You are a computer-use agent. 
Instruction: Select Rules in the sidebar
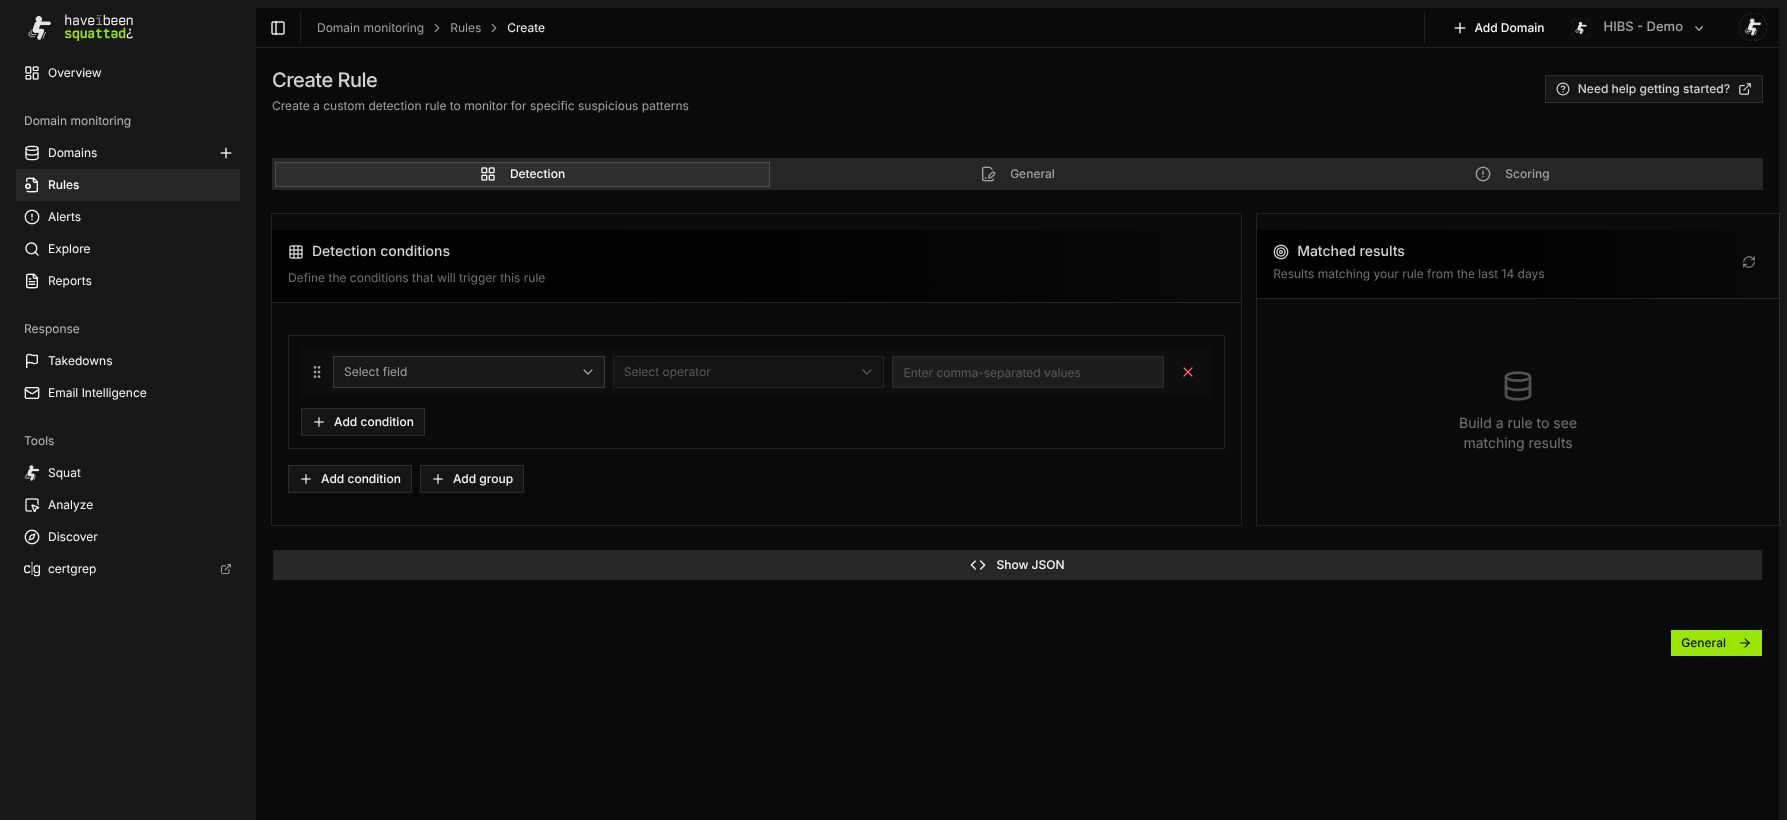coord(128,185)
